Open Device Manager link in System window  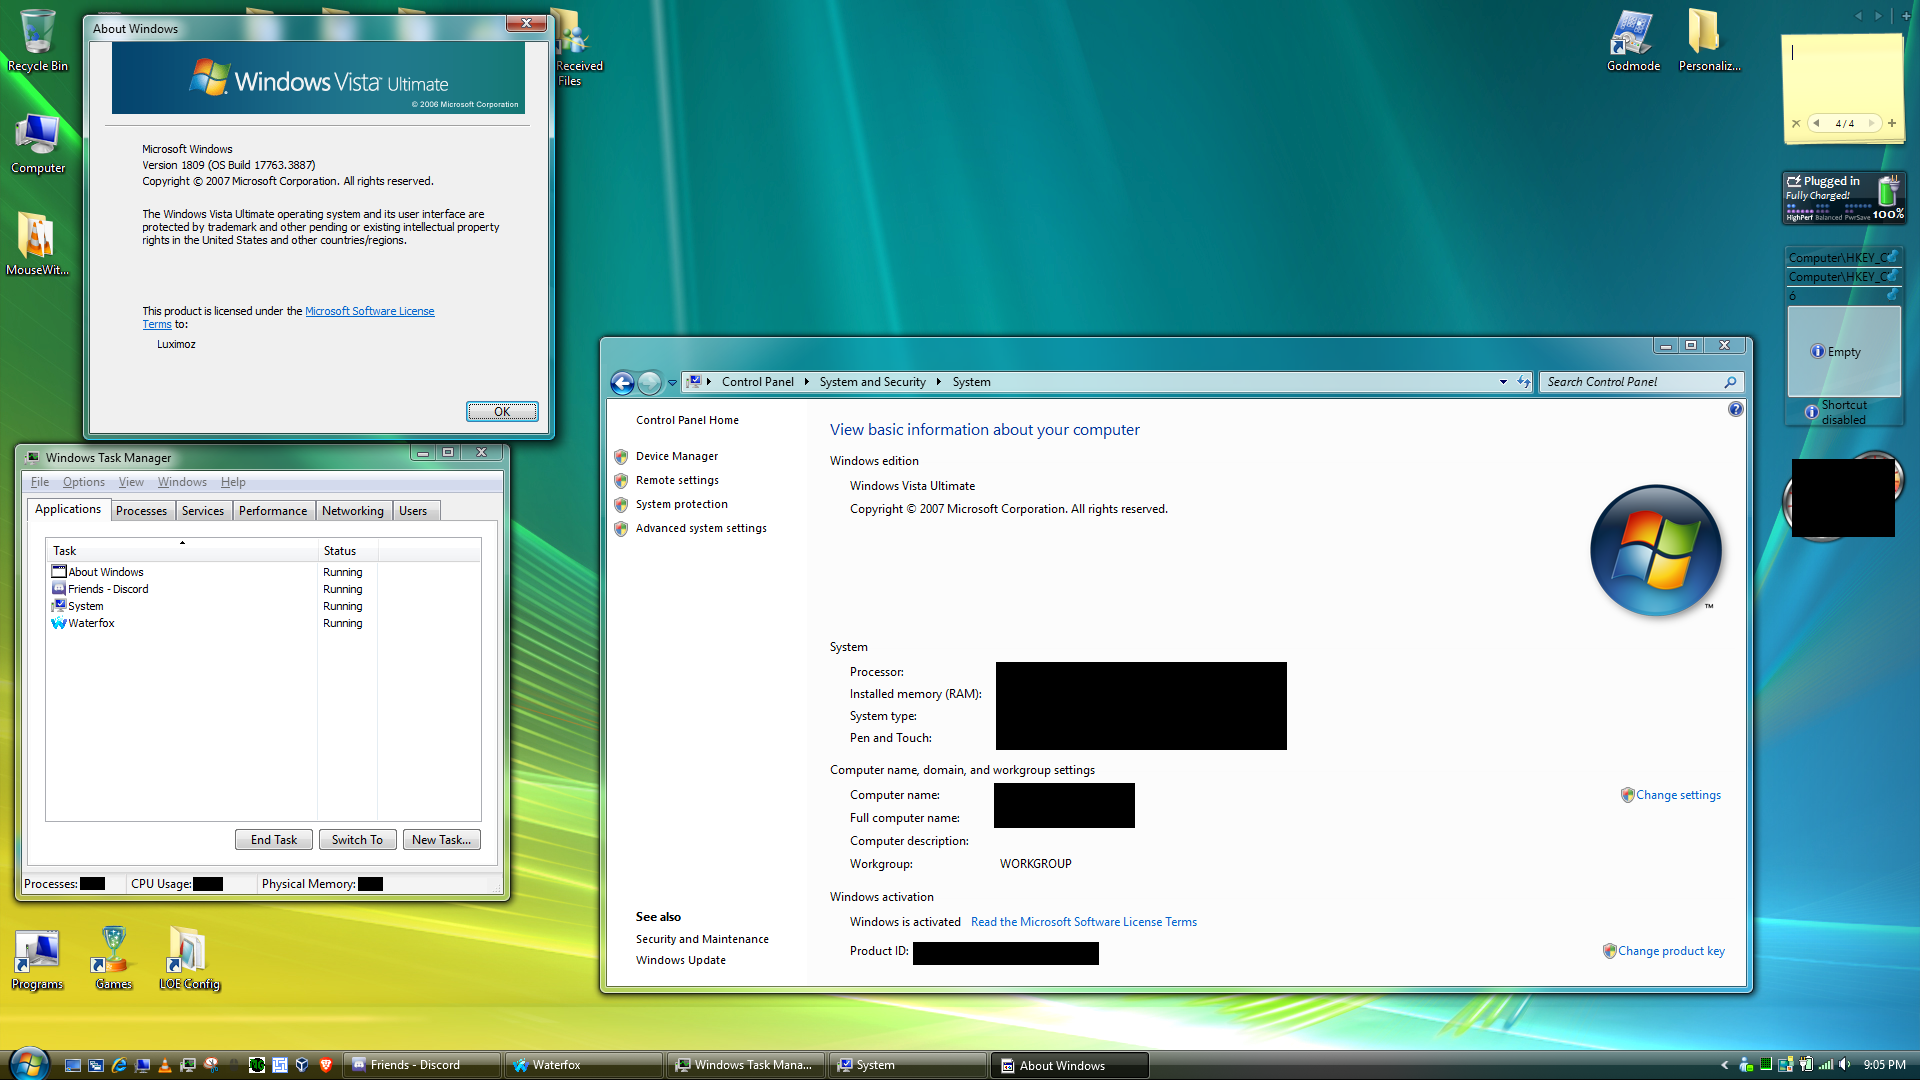677,456
